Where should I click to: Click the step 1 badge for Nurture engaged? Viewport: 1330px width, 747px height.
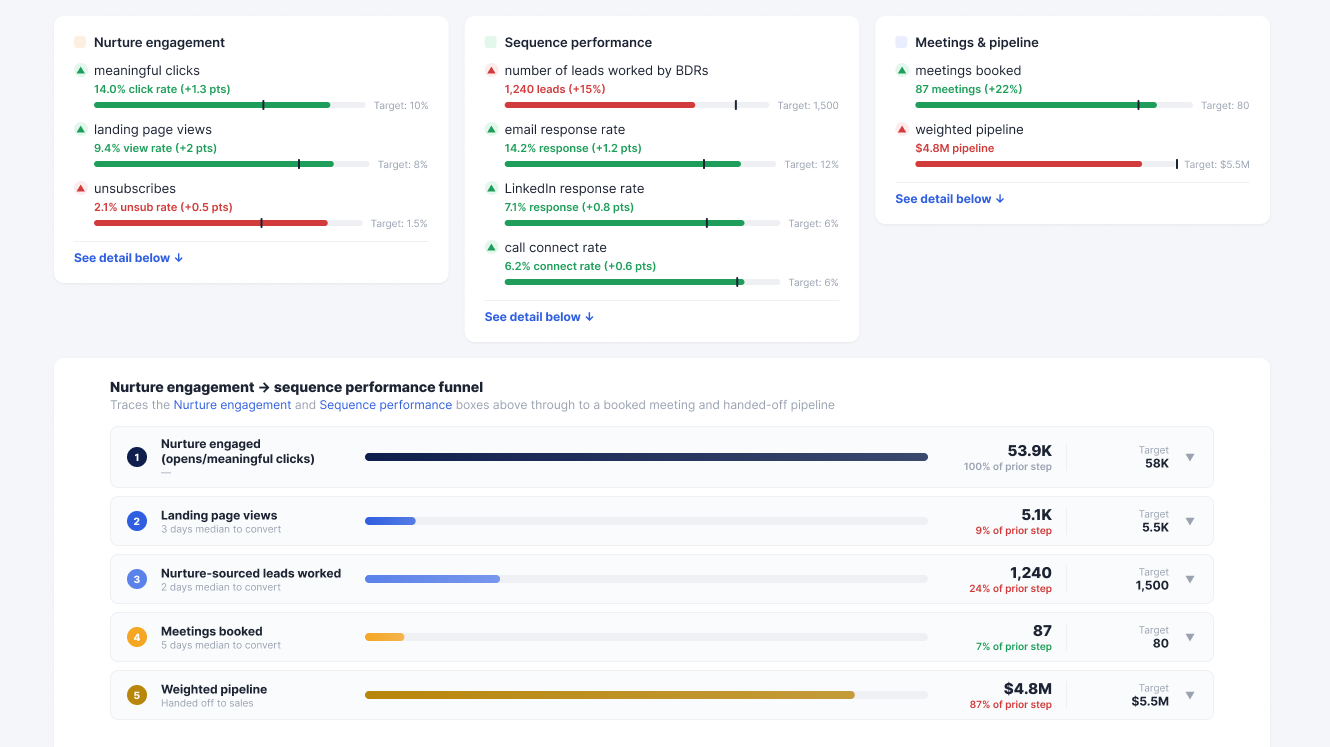(137, 457)
